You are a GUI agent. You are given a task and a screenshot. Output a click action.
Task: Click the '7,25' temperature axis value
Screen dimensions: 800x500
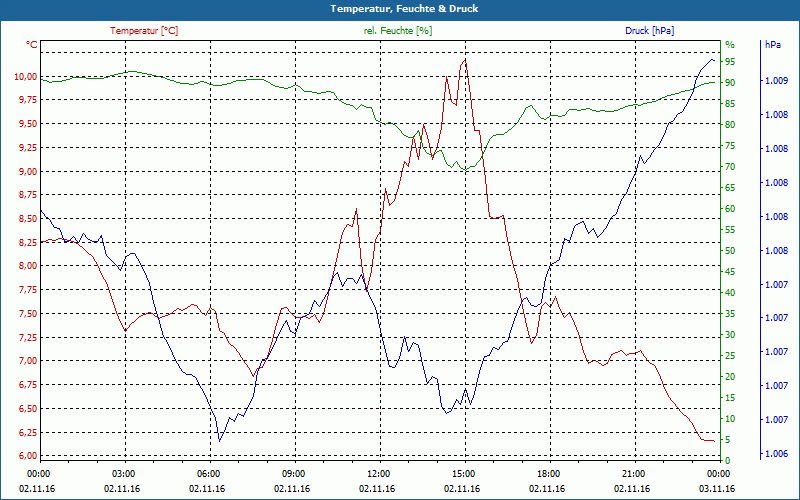28,337
